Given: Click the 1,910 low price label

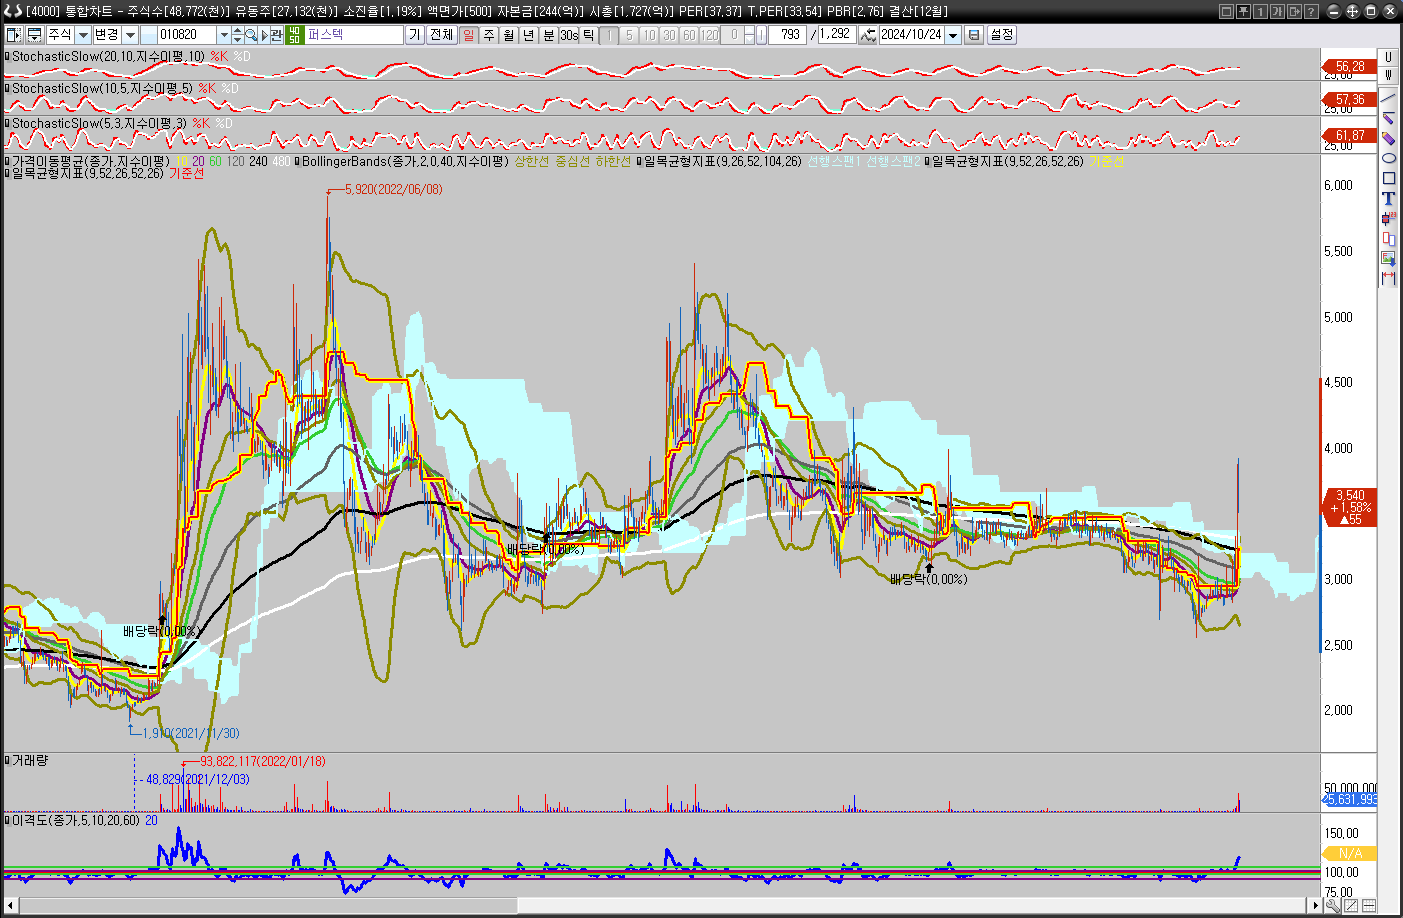Looking at the screenshot, I should [x=191, y=733].
